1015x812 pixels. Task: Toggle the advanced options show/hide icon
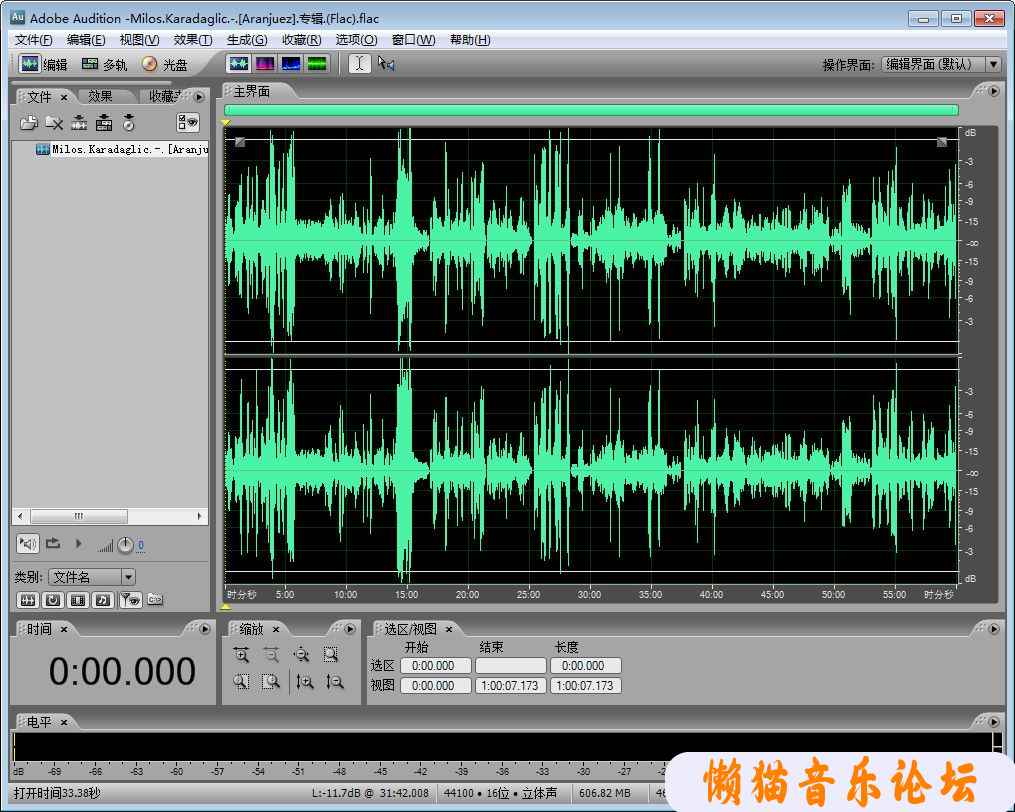tap(188, 122)
